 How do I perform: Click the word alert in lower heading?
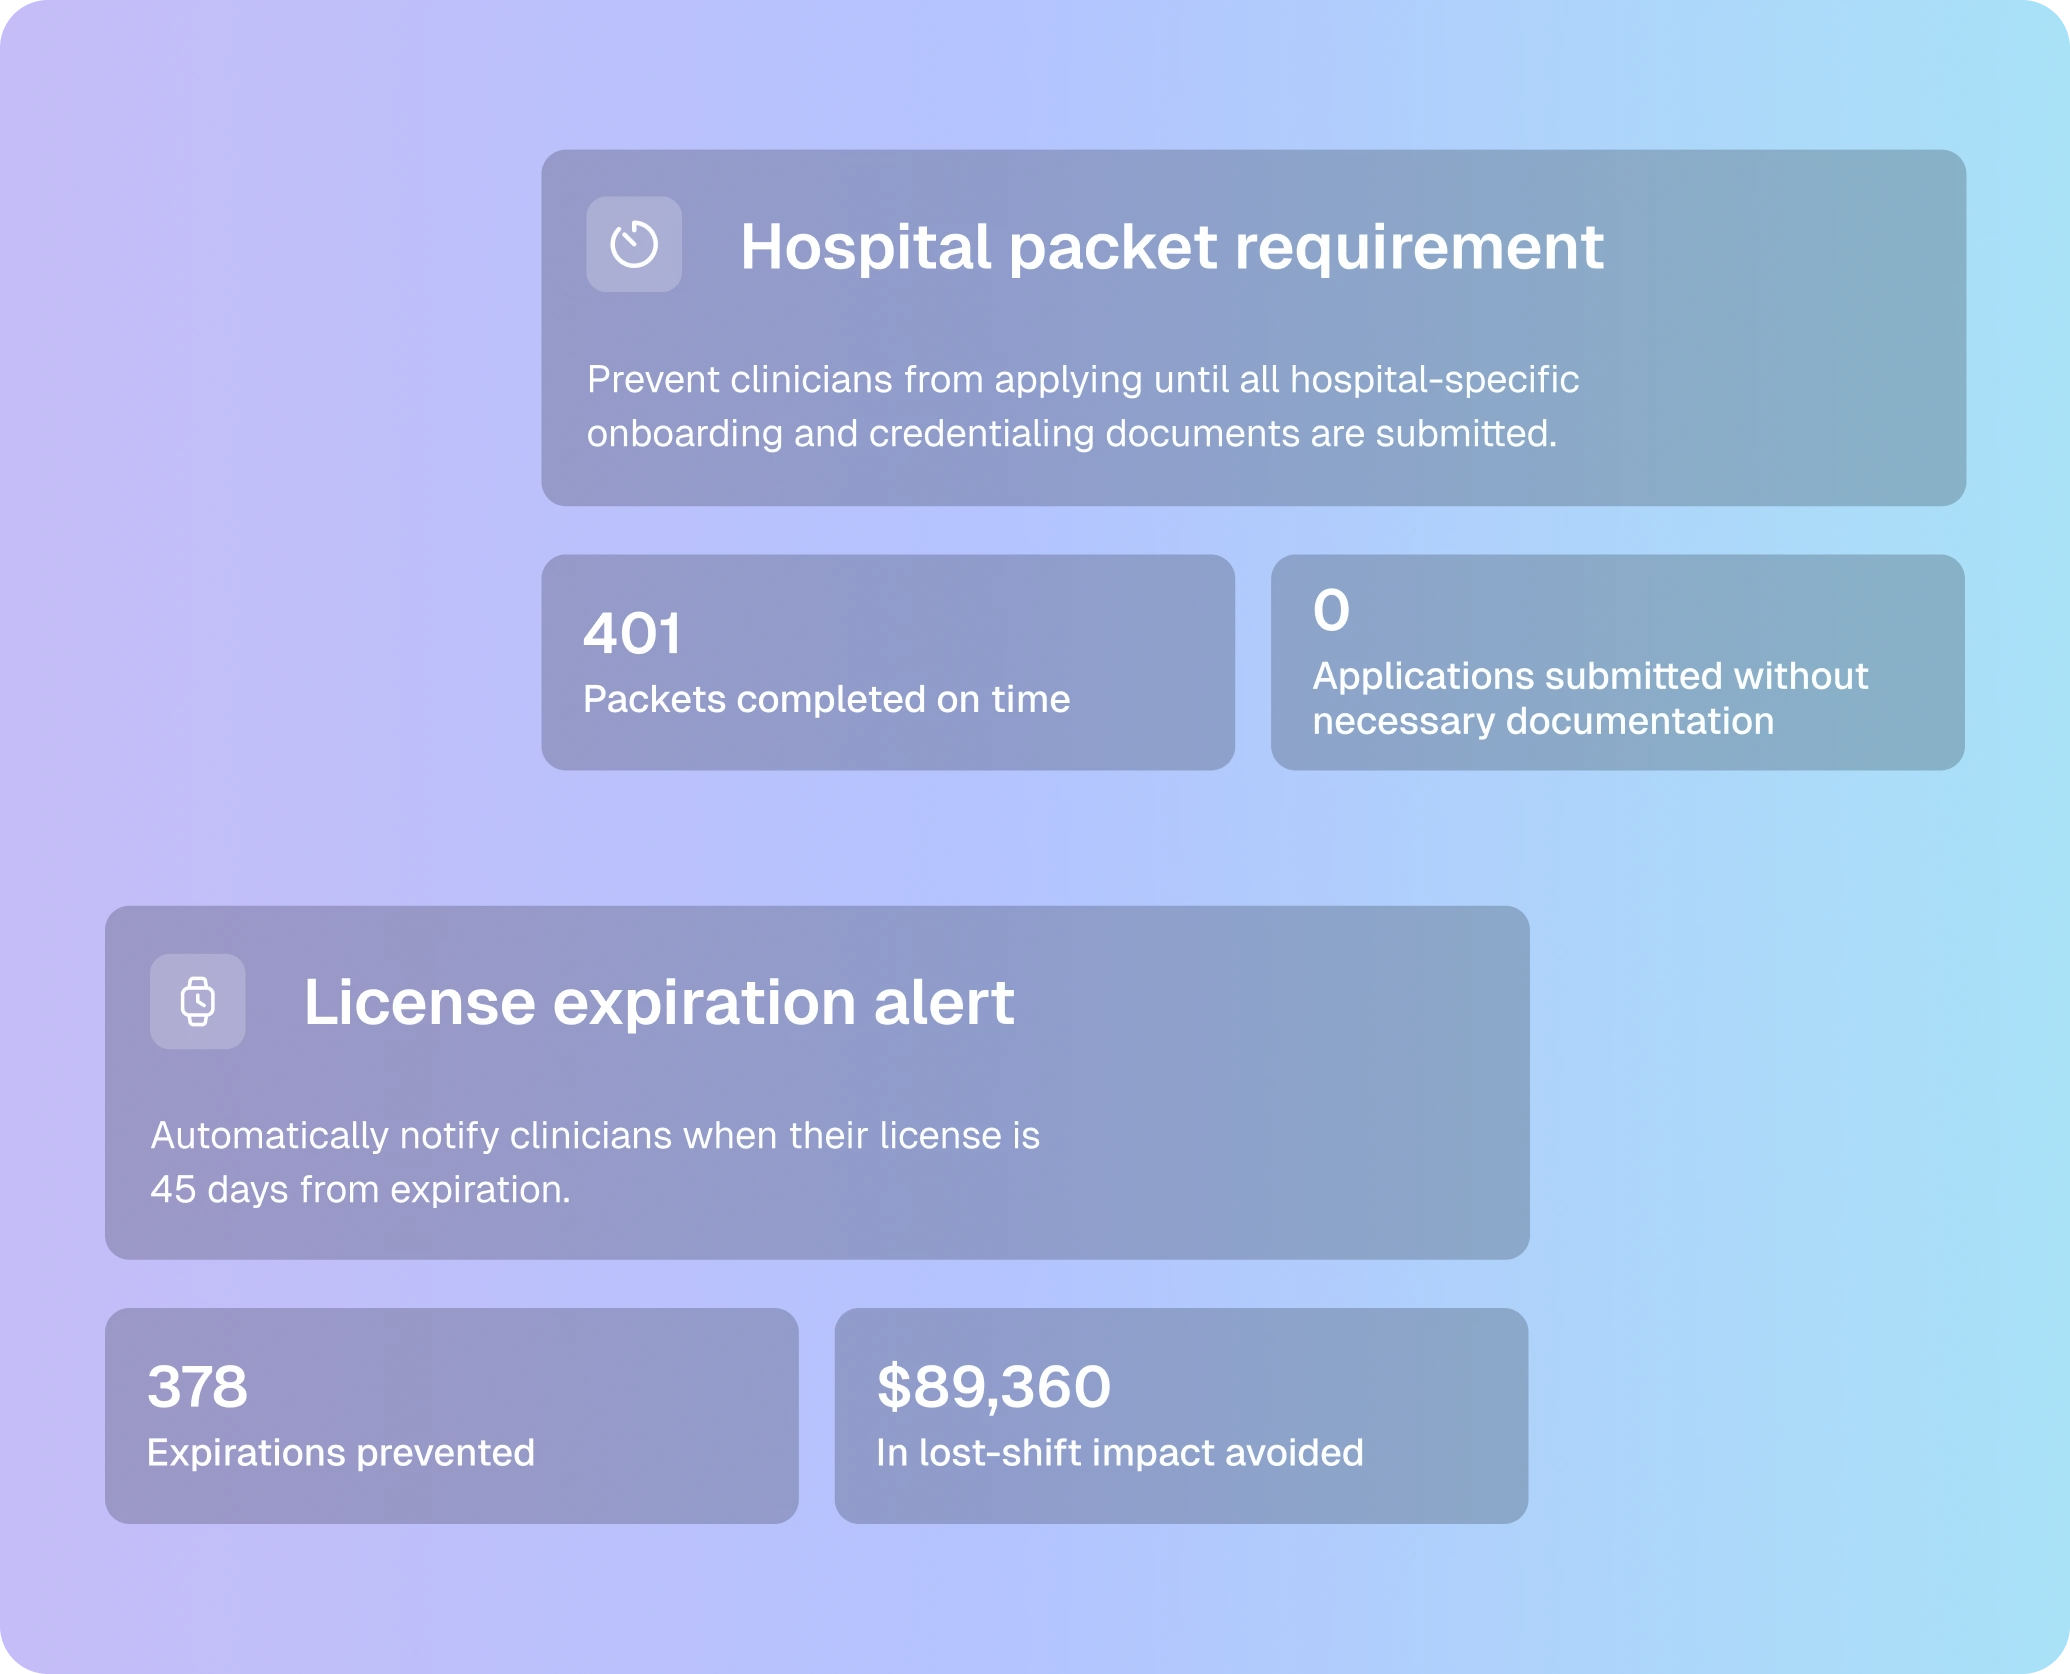(x=943, y=1002)
